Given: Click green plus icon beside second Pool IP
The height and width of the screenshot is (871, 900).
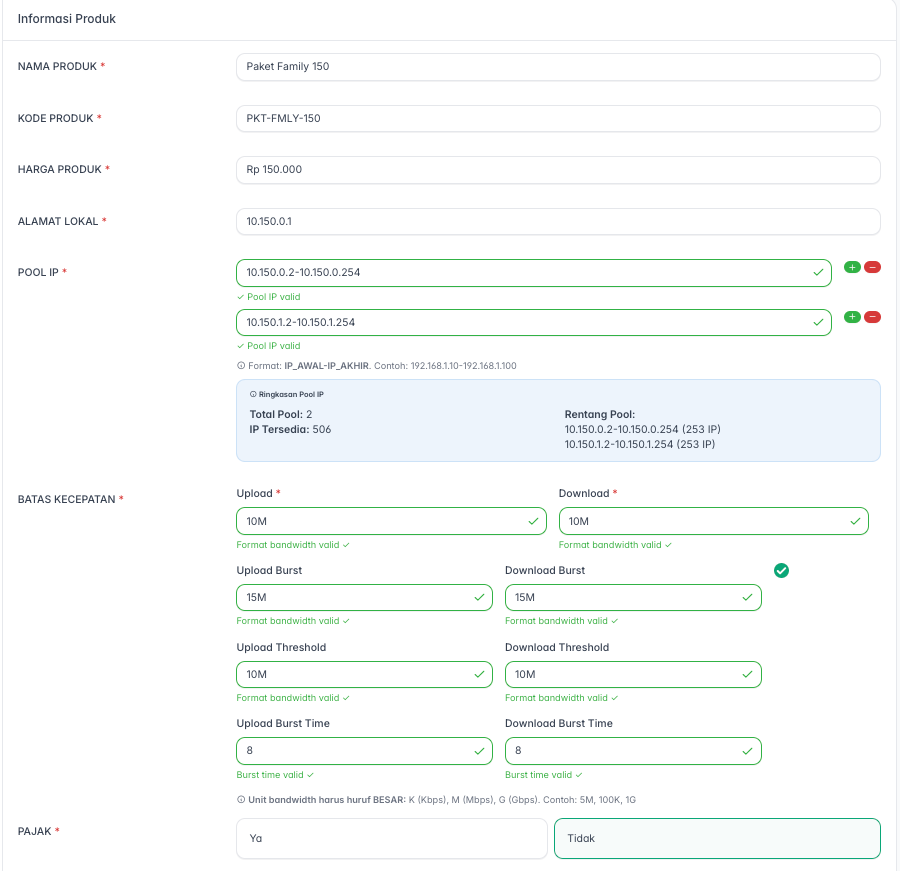Looking at the screenshot, I should (852, 317).
